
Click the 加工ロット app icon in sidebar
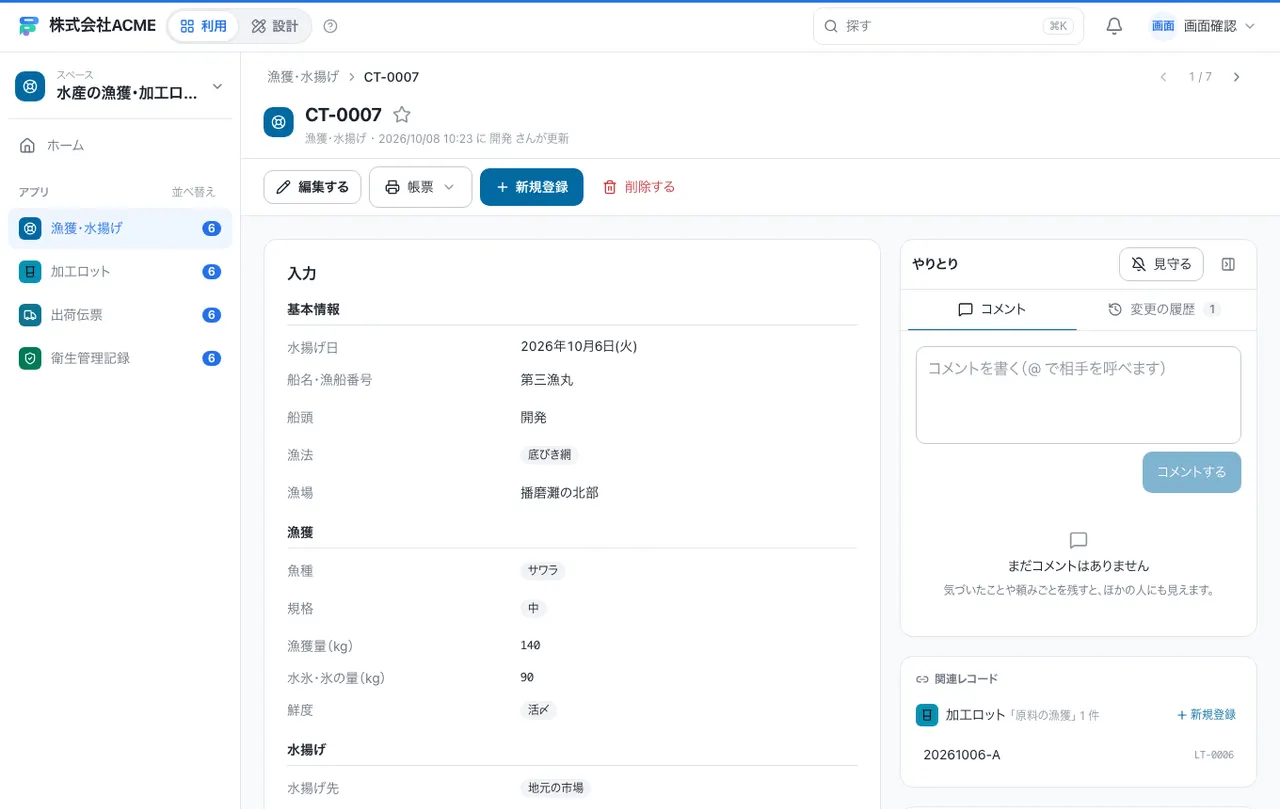pos(30,272)
